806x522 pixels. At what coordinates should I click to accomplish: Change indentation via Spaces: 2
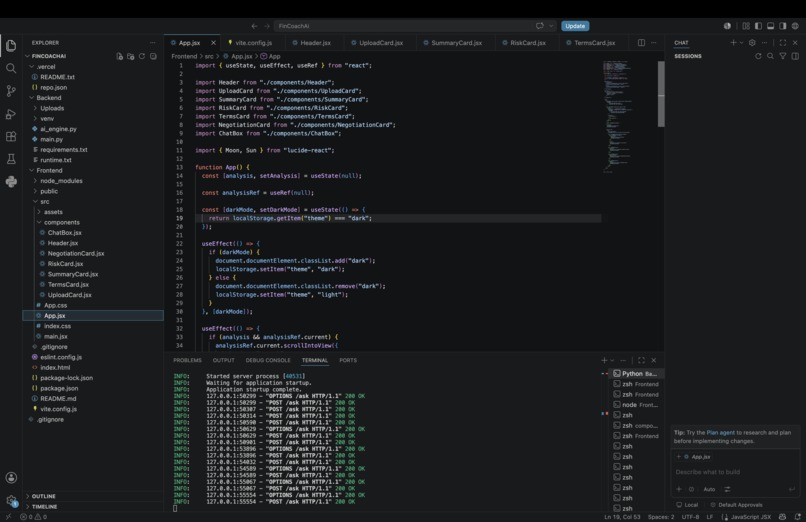click(661, 517)
